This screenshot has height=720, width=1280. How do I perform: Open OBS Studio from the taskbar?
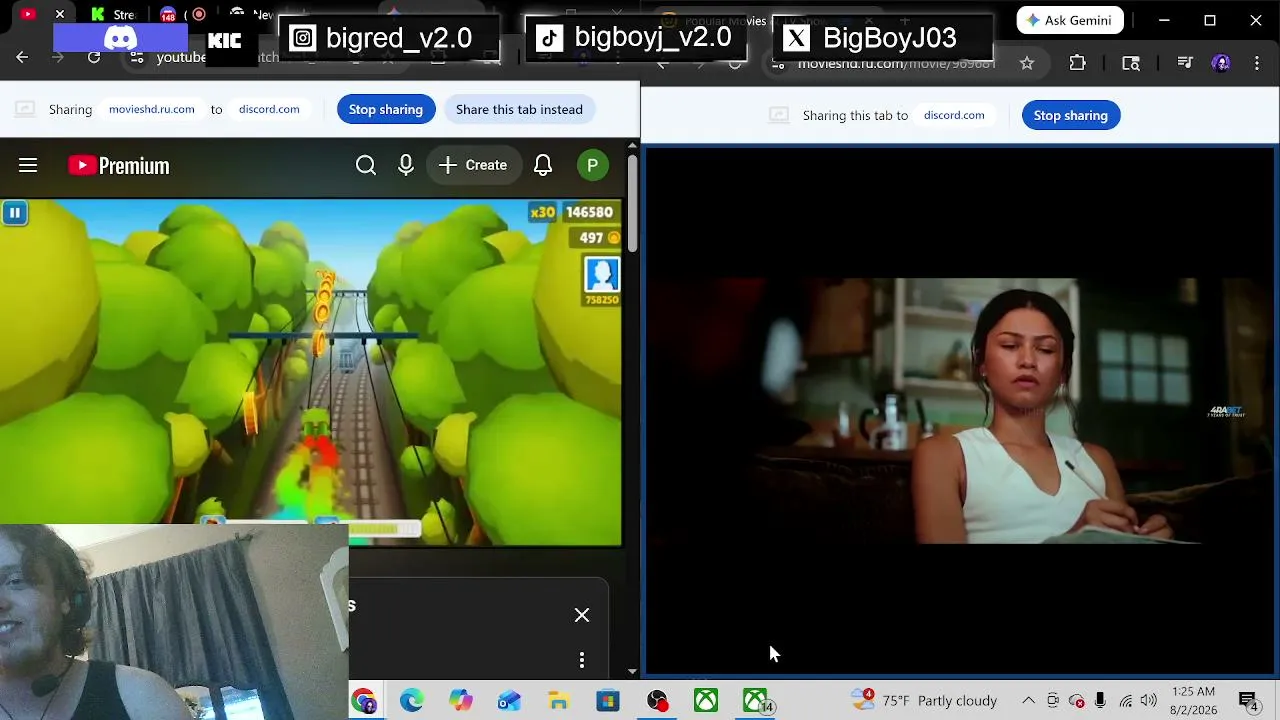657,701
